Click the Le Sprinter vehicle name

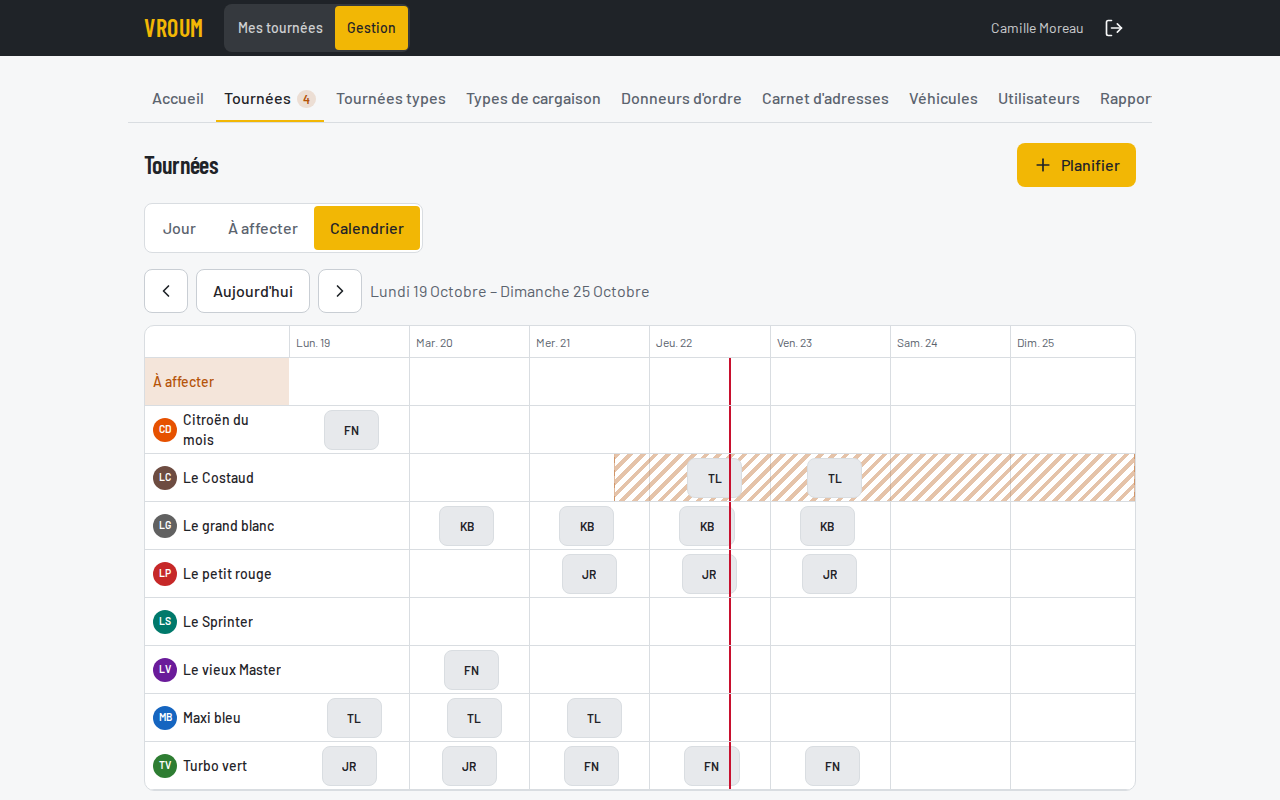(218, 622)
